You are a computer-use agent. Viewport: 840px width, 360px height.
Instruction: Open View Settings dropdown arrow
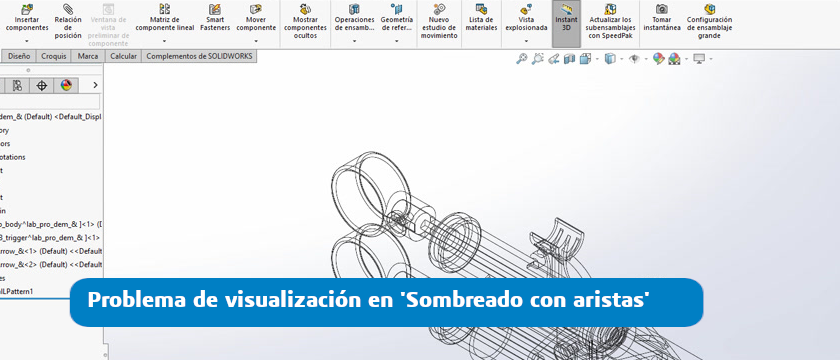711,59
